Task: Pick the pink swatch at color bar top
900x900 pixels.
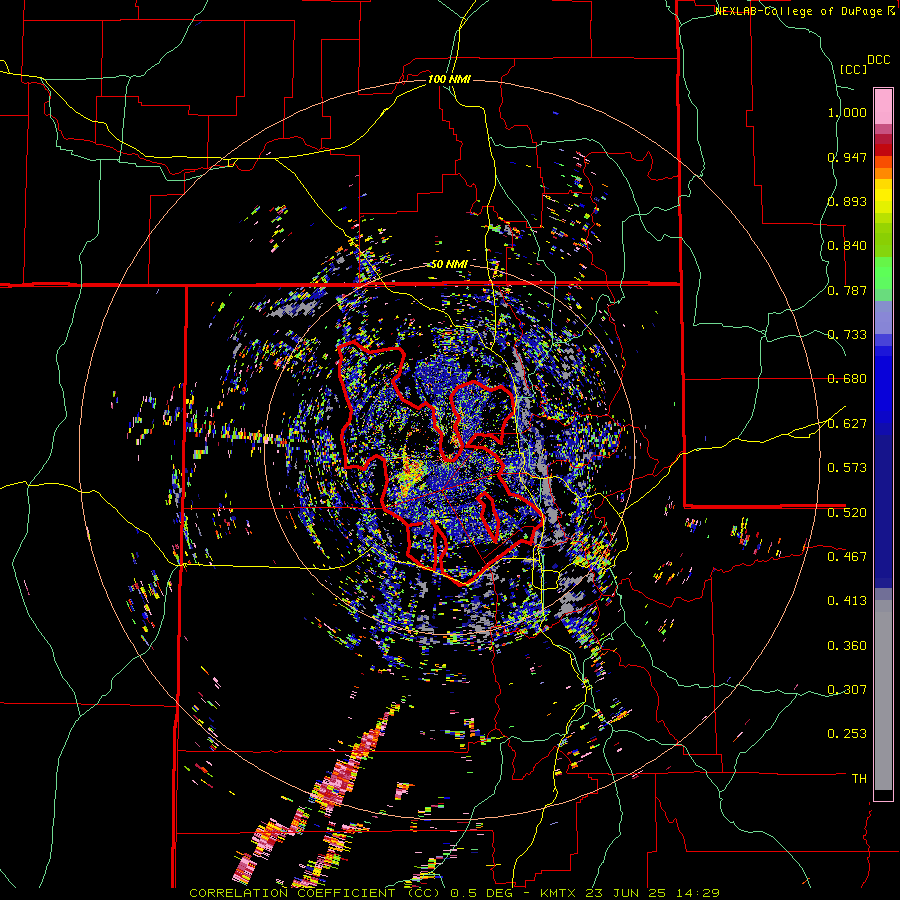Action: [x=883, y=106]
